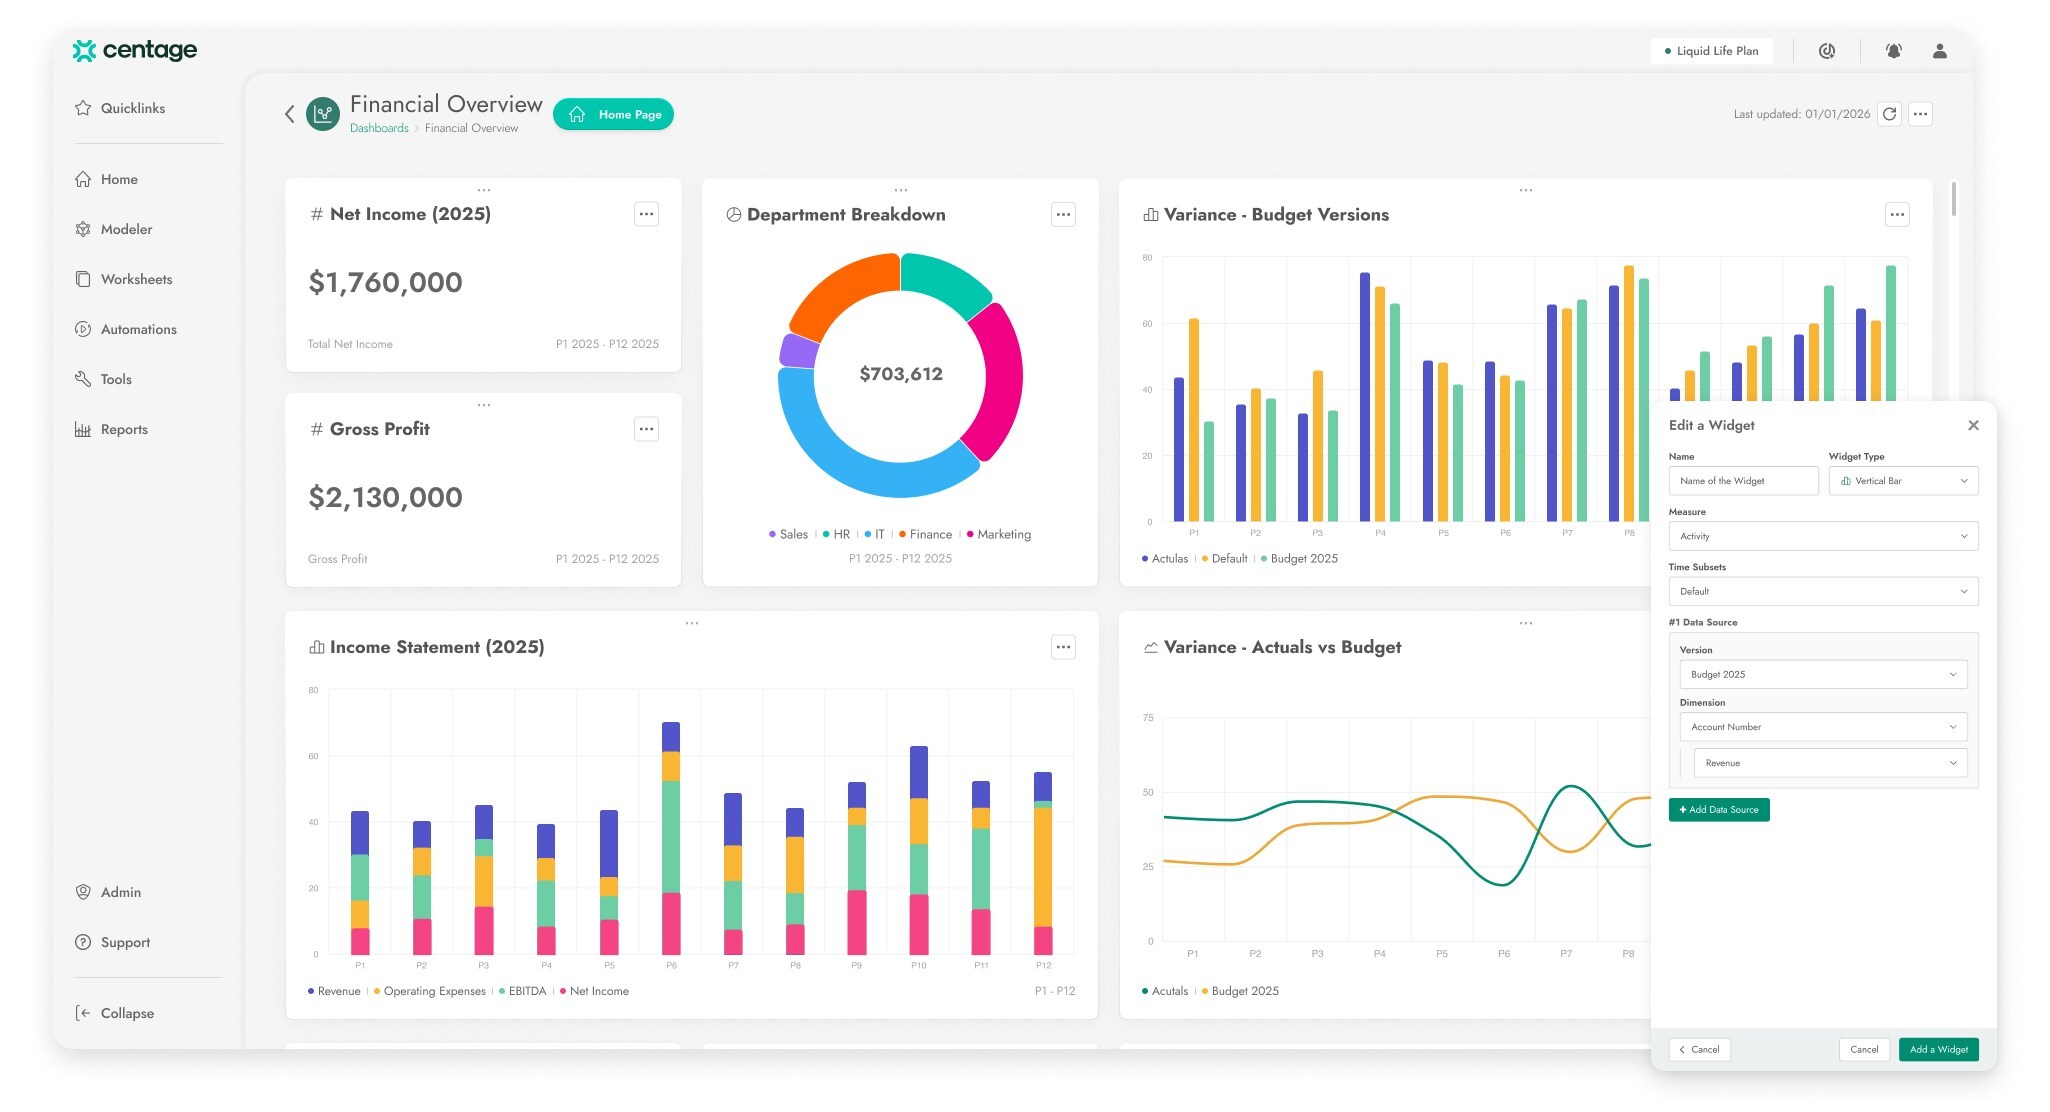2050x1112 pixels.
Task: Go to Reports in the sidebar
Action: coord(124,429)
